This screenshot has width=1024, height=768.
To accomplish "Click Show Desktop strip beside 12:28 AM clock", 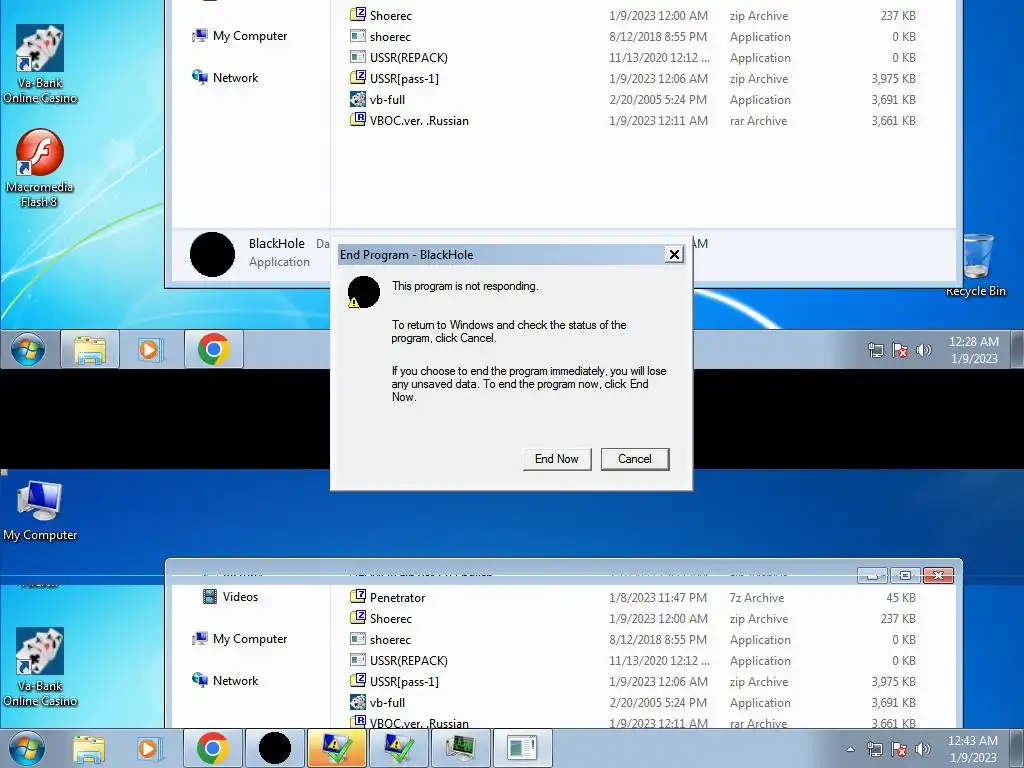I will (1017, 349).
